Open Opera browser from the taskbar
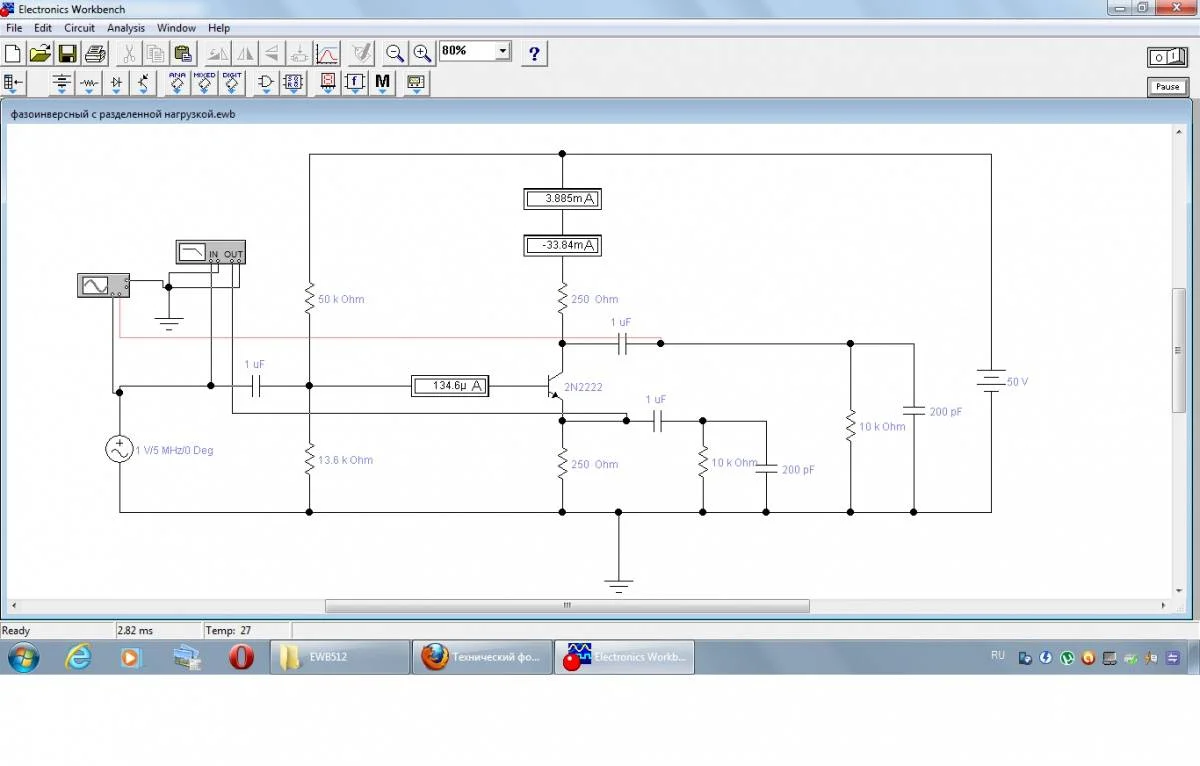1200x766 pixels. pyautogui.click(x=240, y=657)
